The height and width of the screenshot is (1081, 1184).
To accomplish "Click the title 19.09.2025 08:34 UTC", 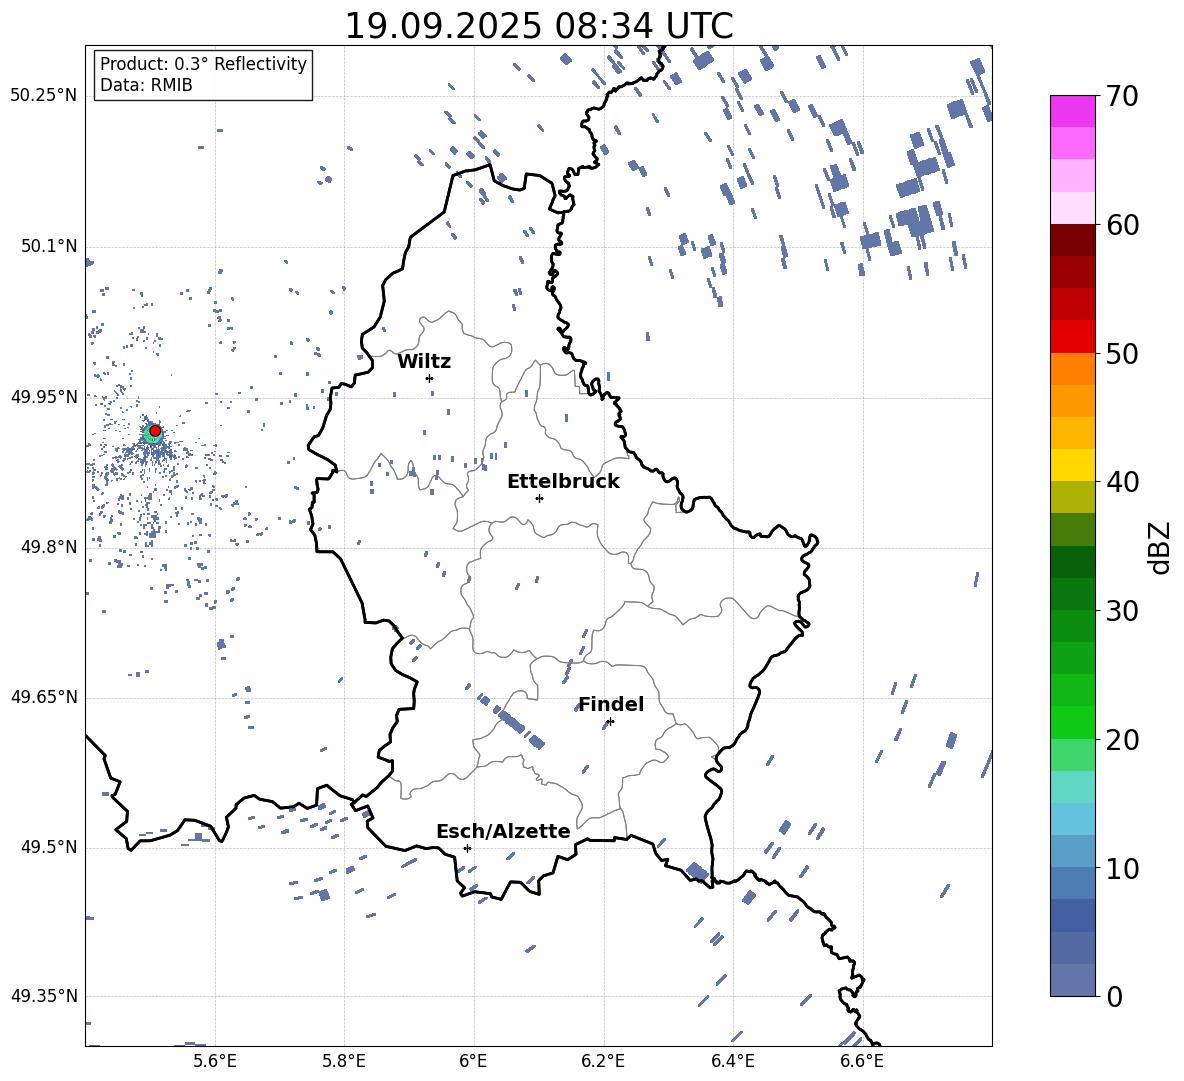I will [x=539, y=26].
